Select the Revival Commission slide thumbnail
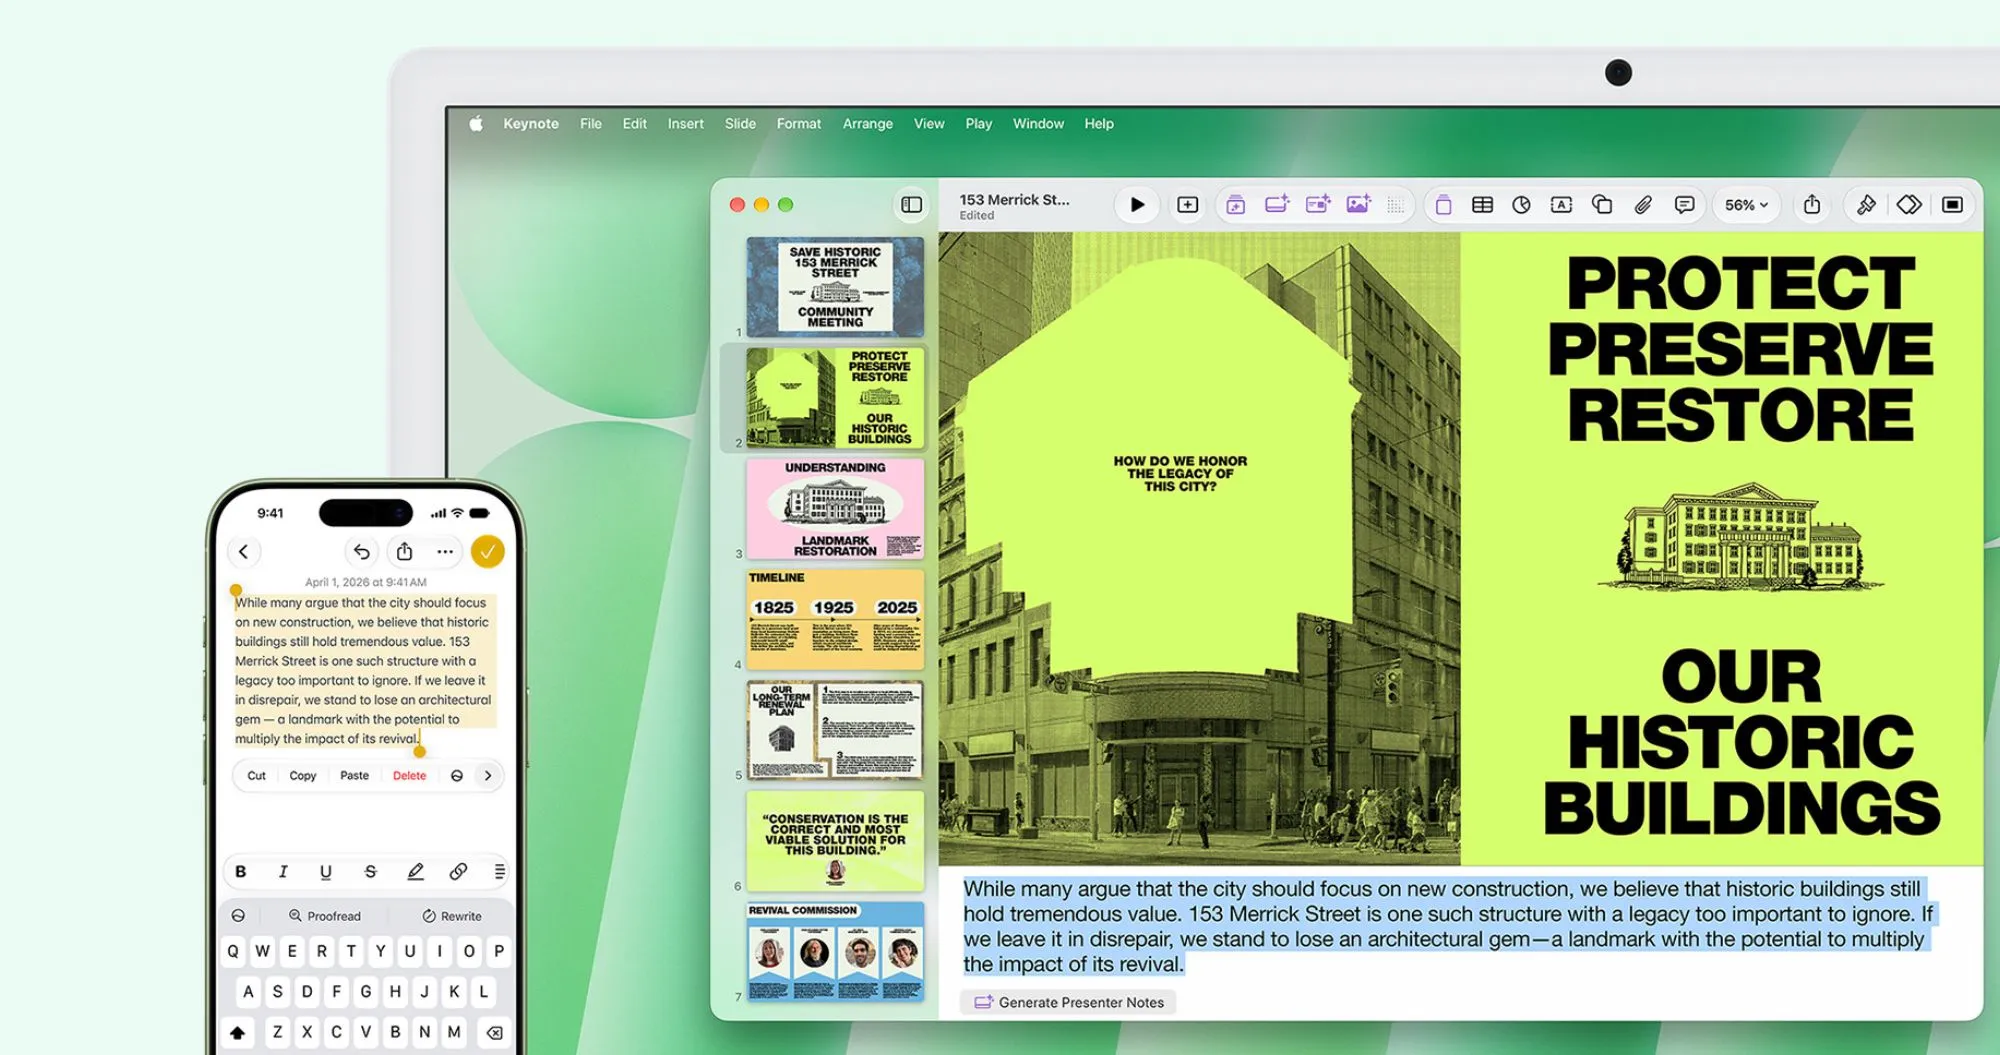 (835, 951)
